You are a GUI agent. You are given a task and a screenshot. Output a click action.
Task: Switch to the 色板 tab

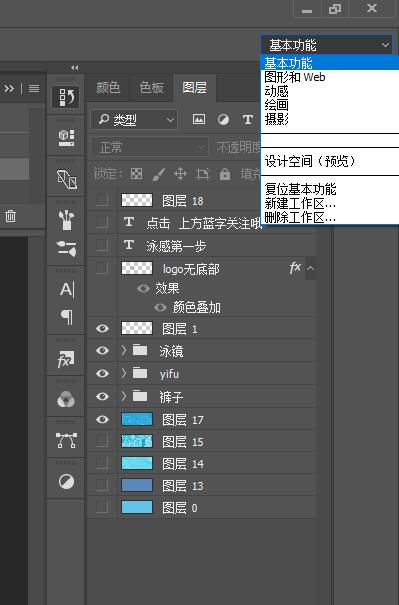point(151,88)
